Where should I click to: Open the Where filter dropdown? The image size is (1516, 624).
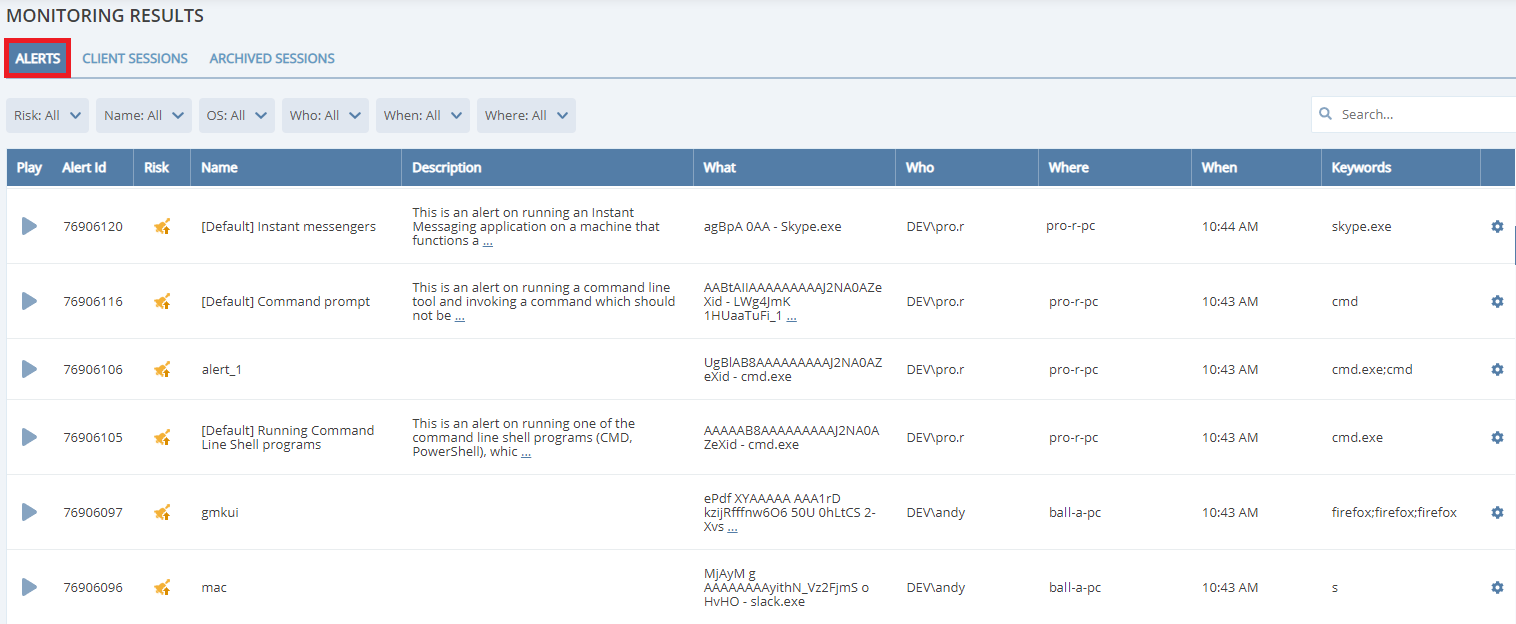(525, 115)
